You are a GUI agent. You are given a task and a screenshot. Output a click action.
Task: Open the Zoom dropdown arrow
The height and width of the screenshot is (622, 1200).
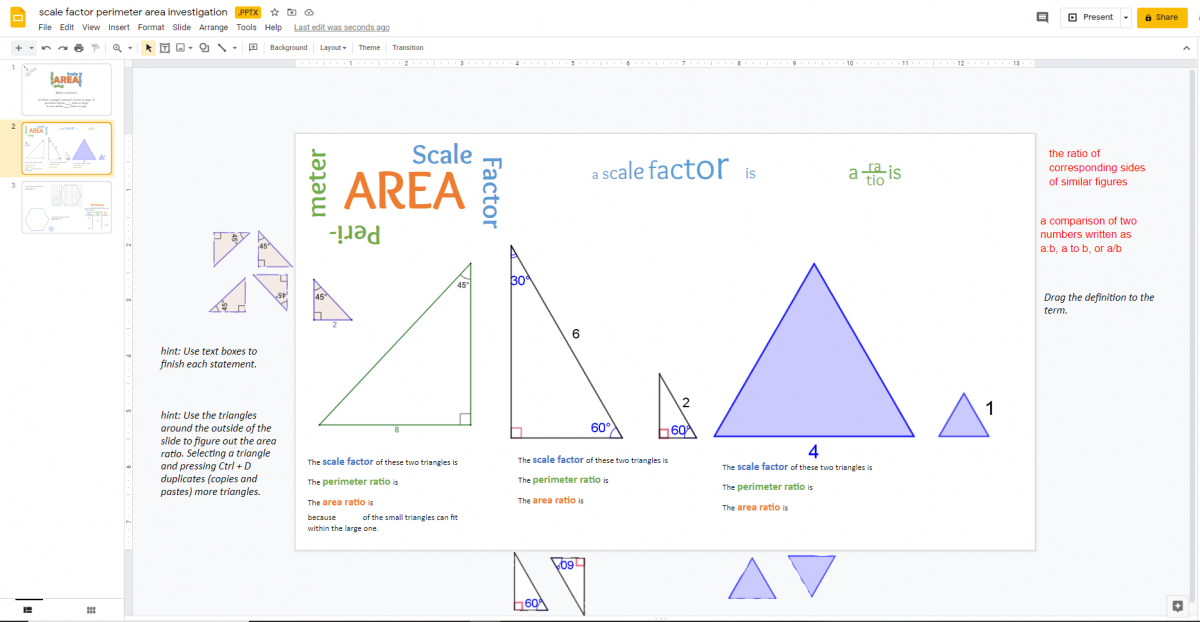pos(131,47)
